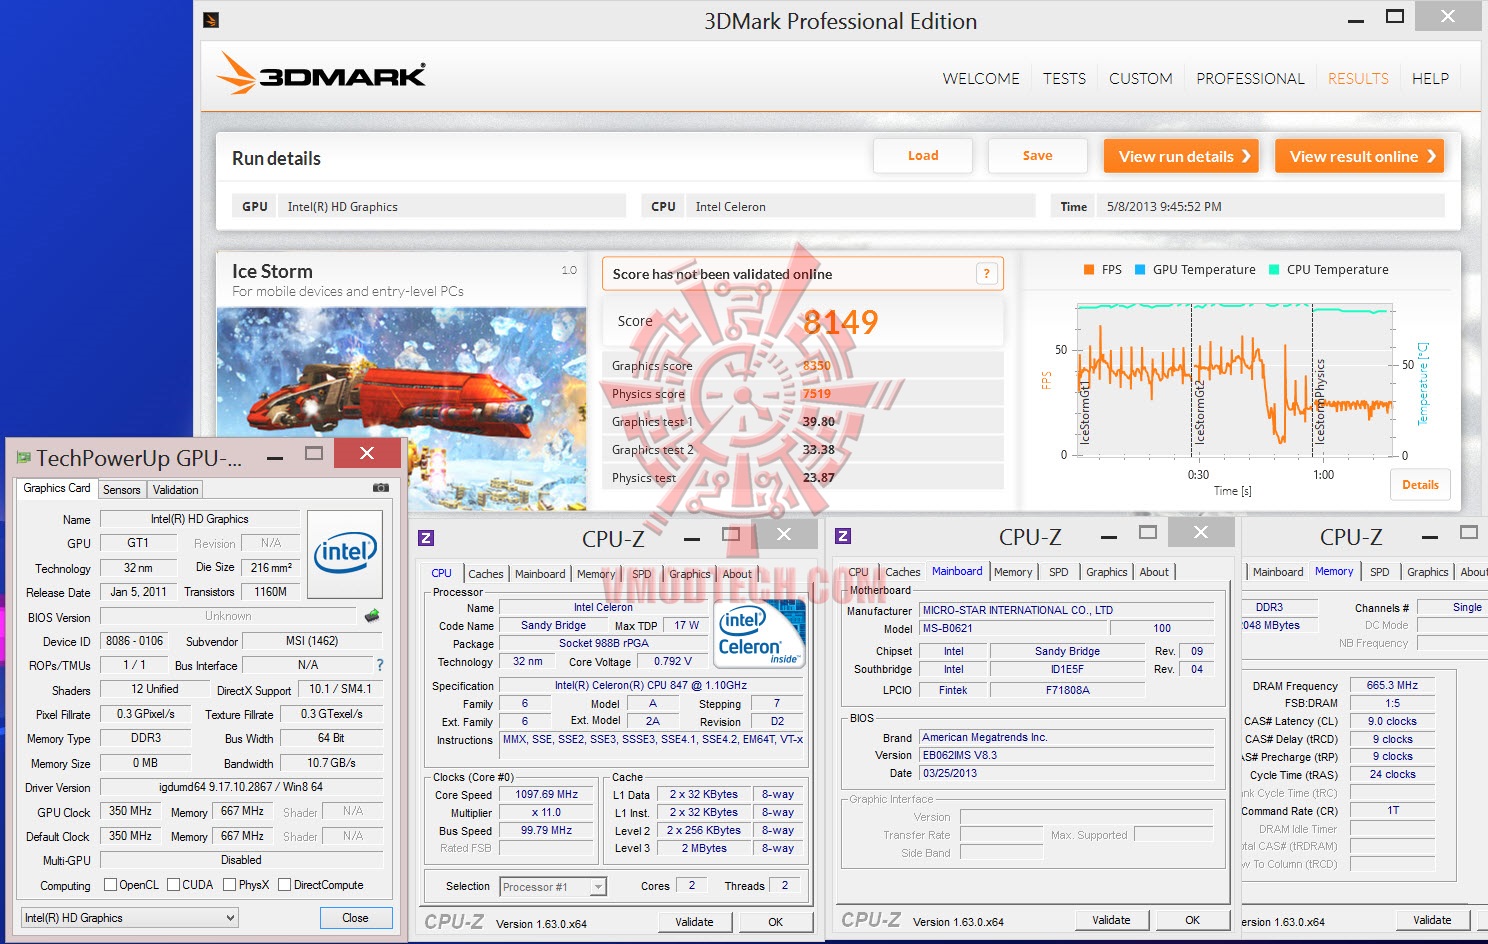Click the orange FPS legend swatch
Viewport: 1488px width, 944px height.
tap(1089, 269)
